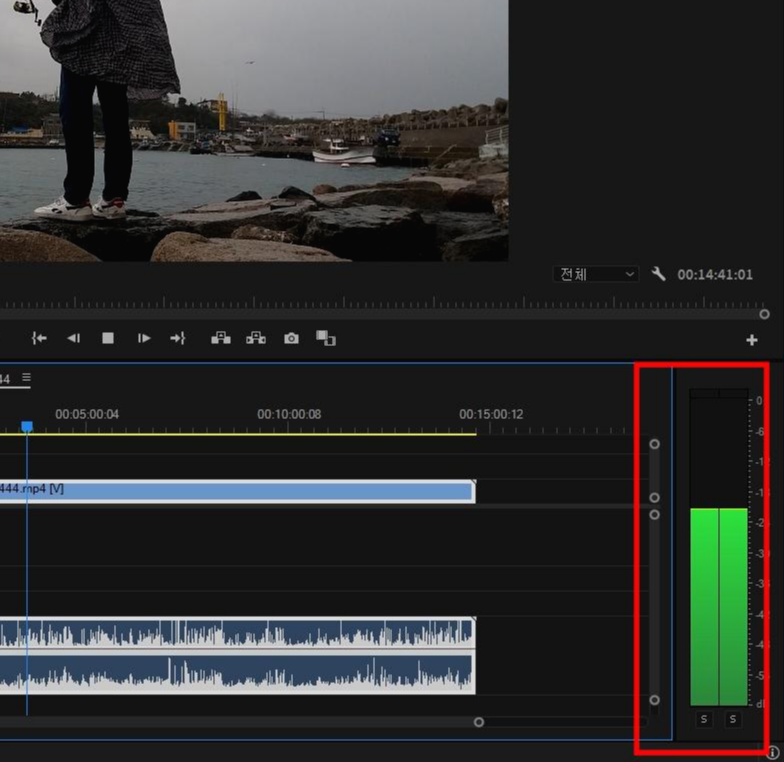Open the sequence tab panel menu
Screen dimensions: 784x762
[x=26, y=377]
